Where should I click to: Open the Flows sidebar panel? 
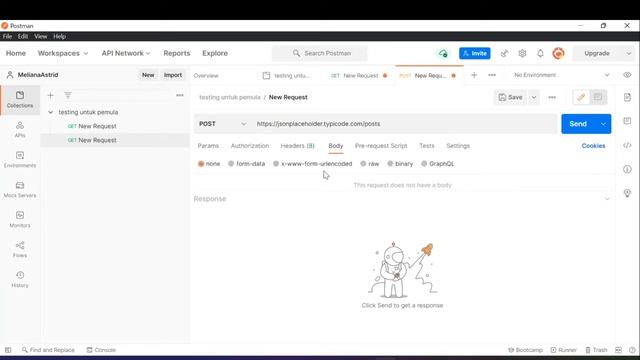click(20, 249)
